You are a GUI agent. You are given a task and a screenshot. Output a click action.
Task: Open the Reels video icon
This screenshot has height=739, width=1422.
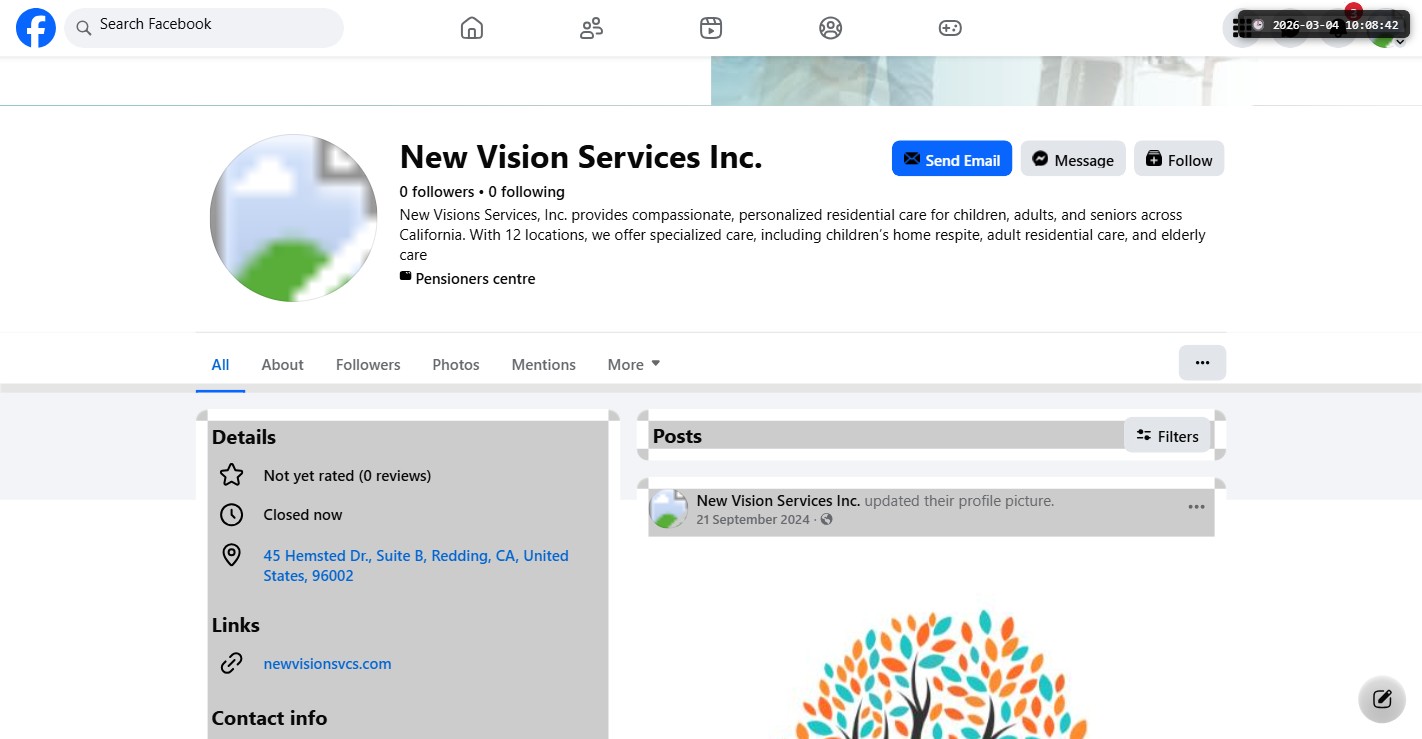pos(711,28)
